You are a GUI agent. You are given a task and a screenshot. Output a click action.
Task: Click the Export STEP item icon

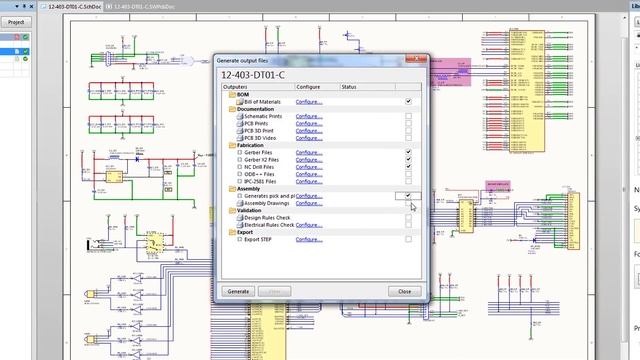(240, 240)
